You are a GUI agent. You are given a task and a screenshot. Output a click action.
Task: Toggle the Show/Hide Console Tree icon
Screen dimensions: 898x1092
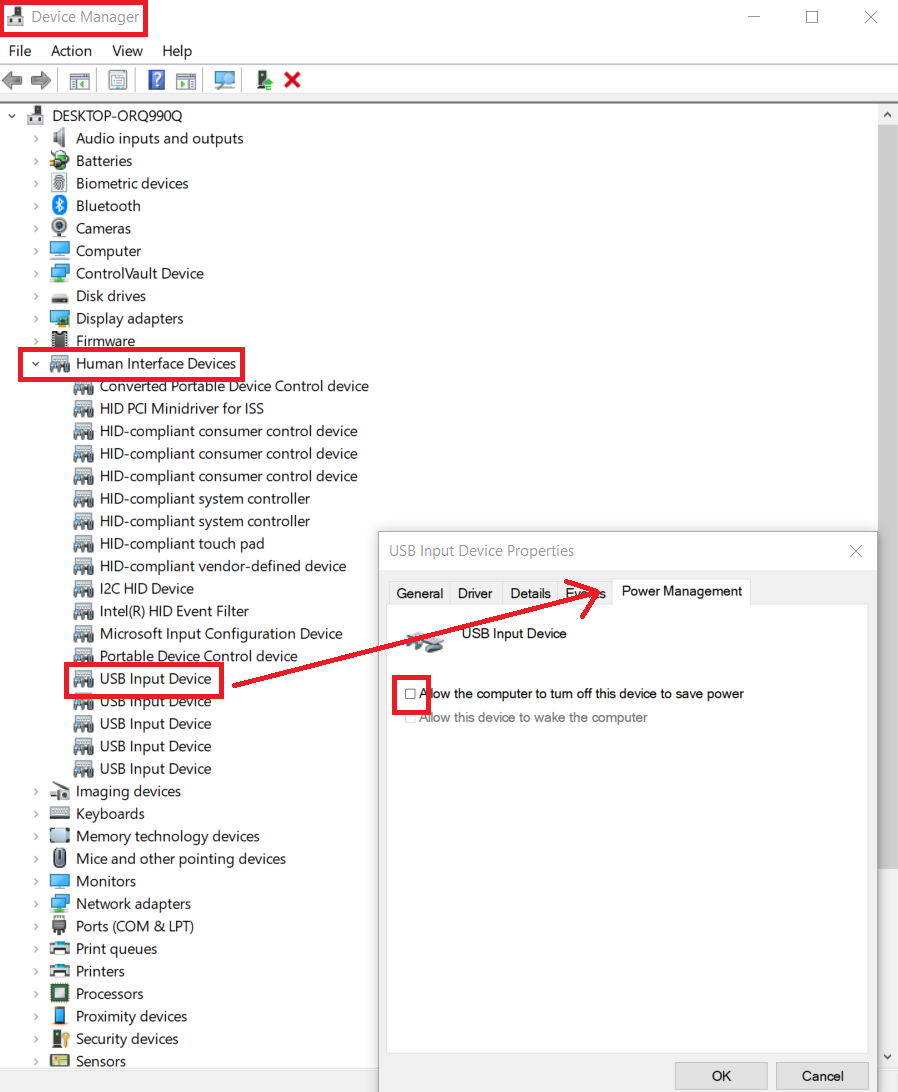coord(79,80)
